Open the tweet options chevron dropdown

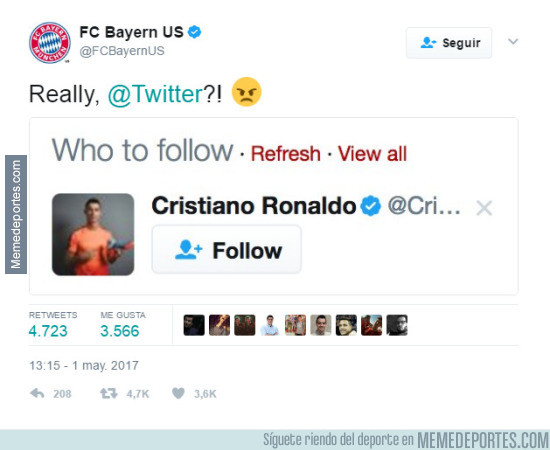pyautogui.click(x=513, y=42)
